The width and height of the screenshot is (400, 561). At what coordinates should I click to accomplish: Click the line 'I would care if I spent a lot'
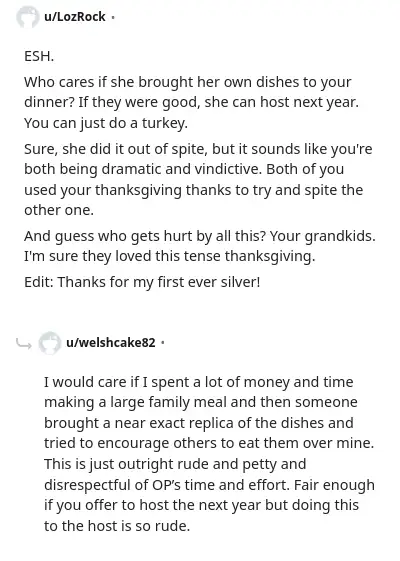[x=199, y=382]
